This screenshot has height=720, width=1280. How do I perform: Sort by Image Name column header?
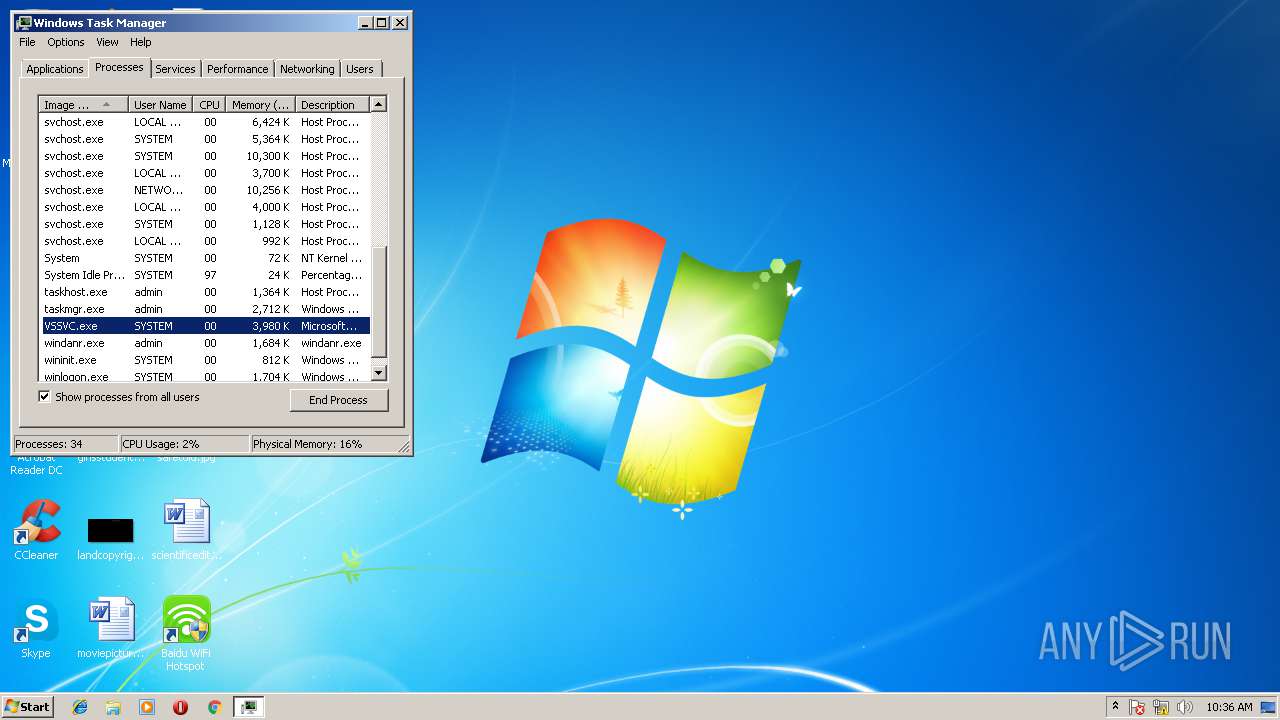click(x=84, y=104)
